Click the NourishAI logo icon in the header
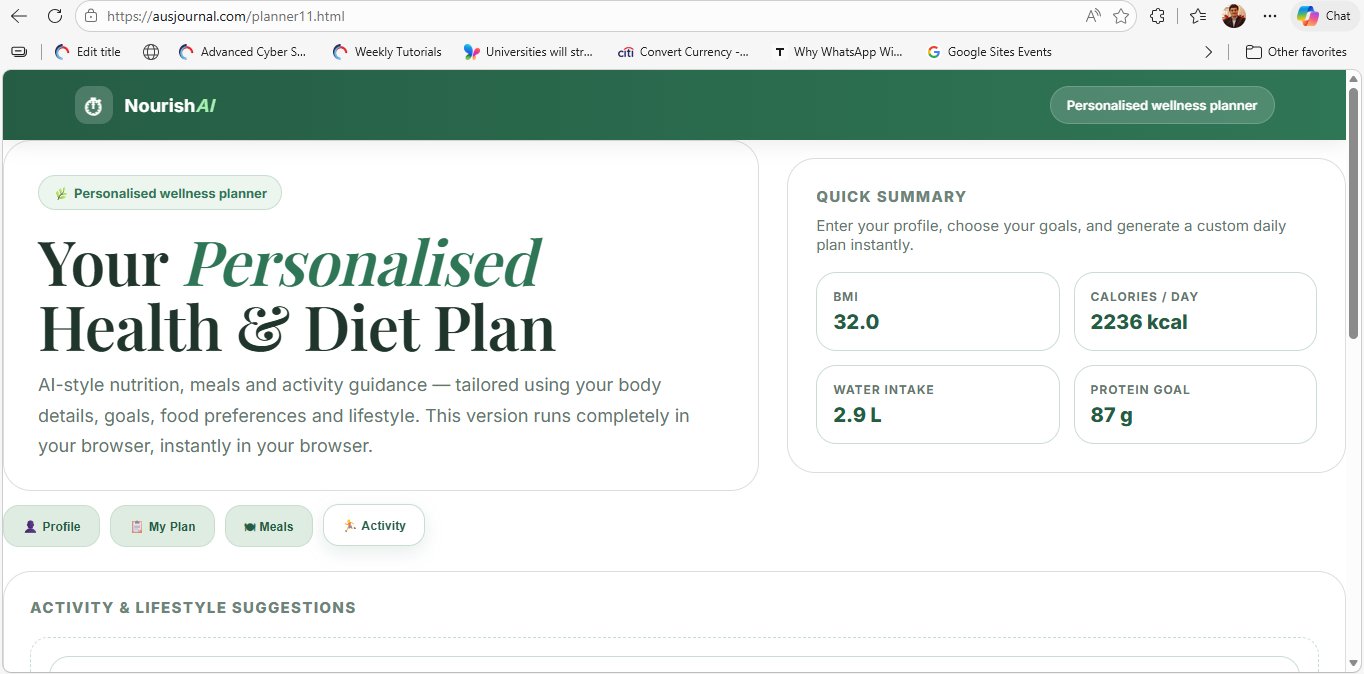Viewport: 1364px width, 674px height. pyautogui.click(x=93, y=105)
